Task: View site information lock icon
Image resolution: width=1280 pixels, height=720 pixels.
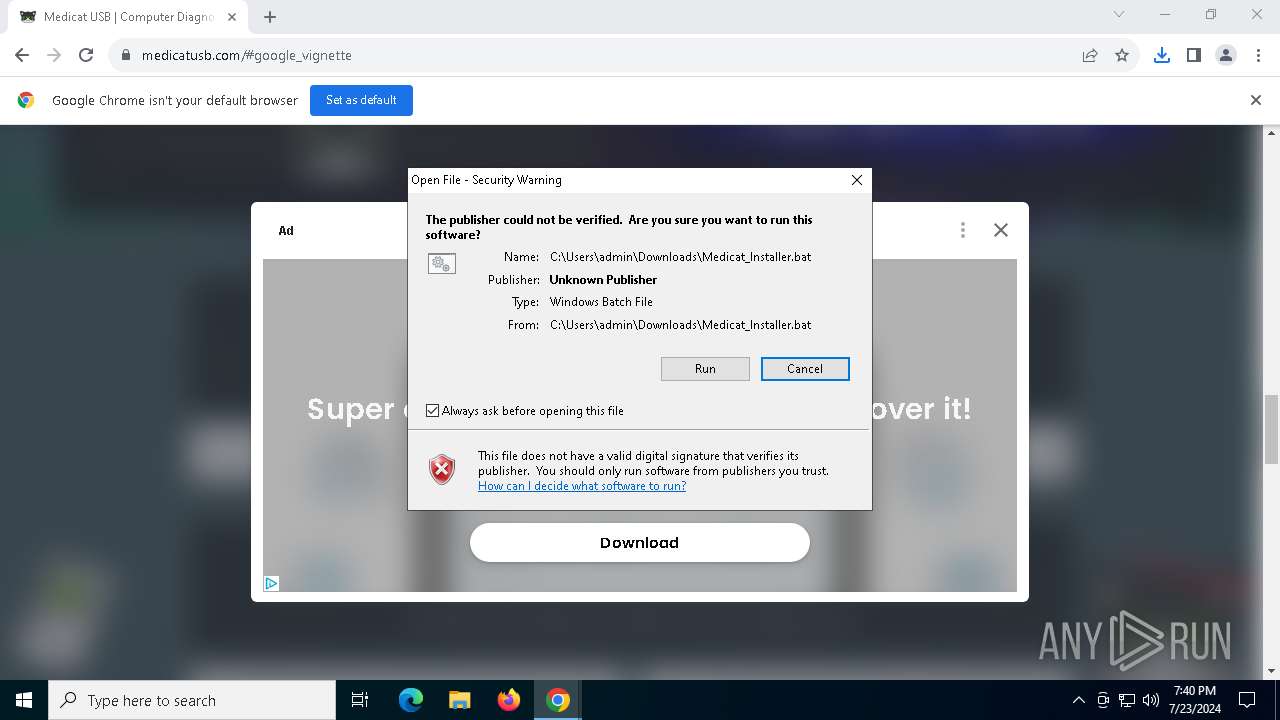Action: point(126,55)
